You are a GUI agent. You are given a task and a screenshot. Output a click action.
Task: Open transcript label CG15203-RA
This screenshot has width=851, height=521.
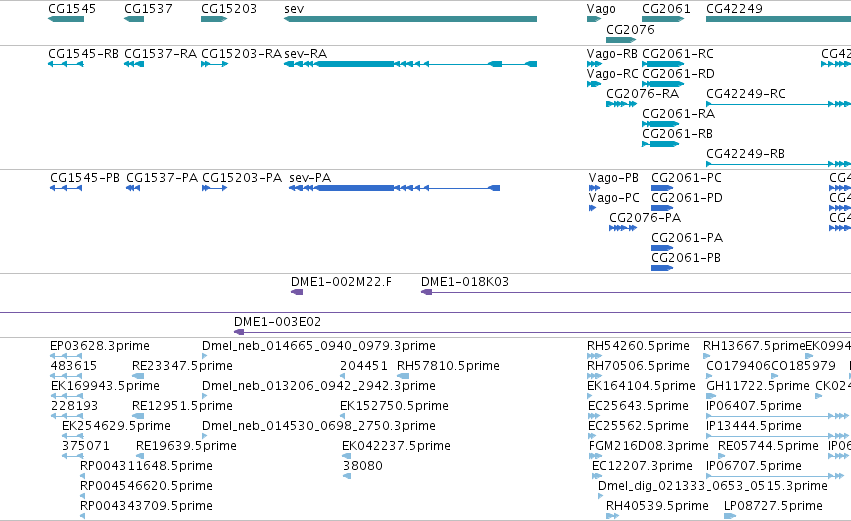242,54
